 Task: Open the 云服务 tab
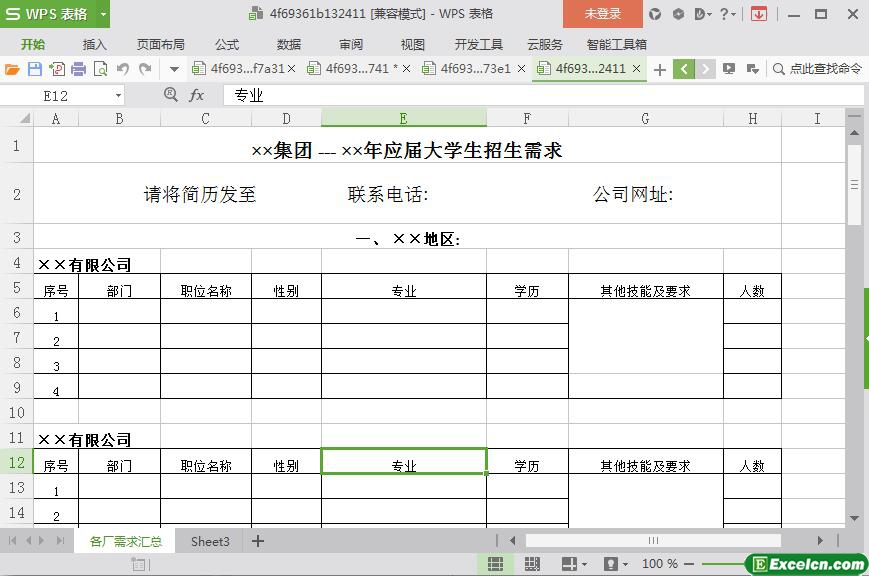coord(545,44)
